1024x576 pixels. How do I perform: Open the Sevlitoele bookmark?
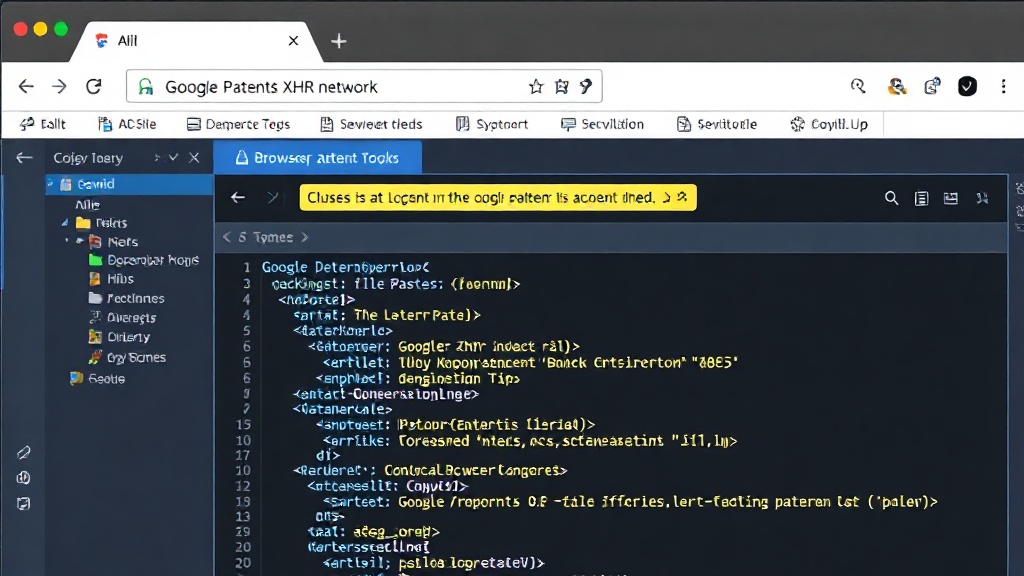point(717,124)
